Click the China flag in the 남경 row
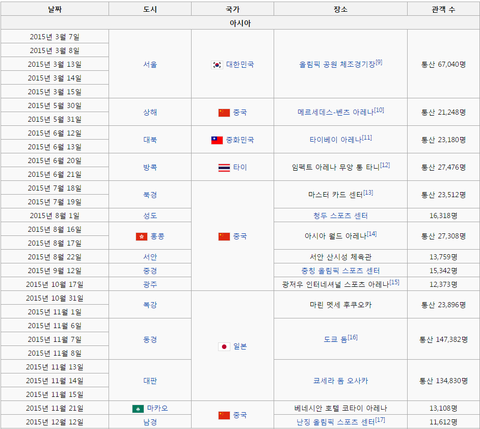 pyautogui.click(x=224, y=415)
